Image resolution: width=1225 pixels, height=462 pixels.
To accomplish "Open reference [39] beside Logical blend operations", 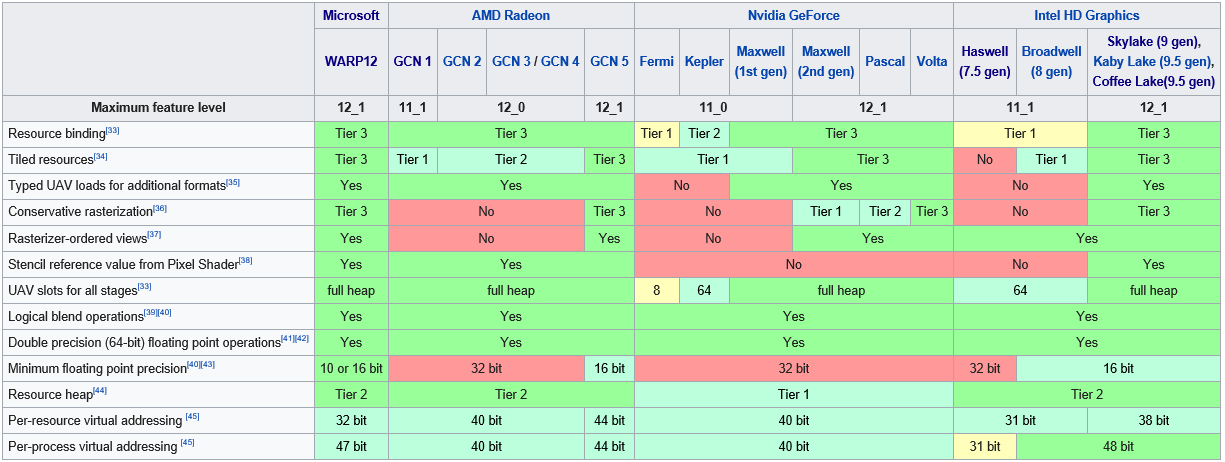I will tap(151, 313).
